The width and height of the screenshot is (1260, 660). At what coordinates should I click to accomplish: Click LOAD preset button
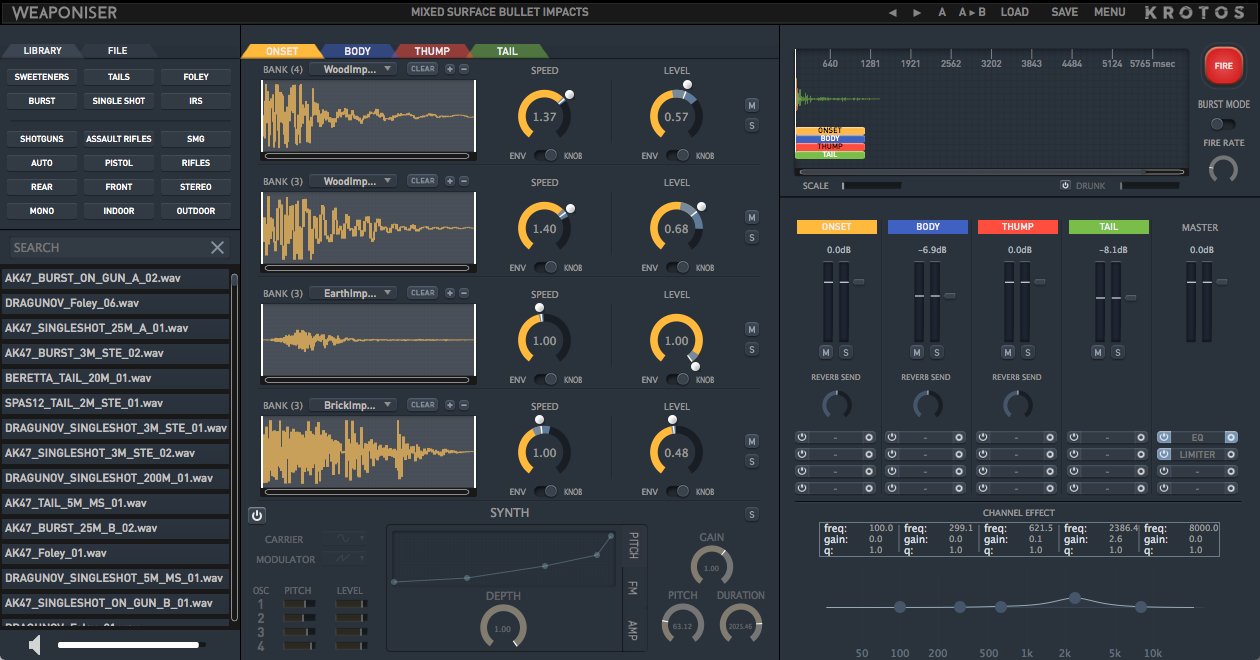click(x=1014, y=13)
